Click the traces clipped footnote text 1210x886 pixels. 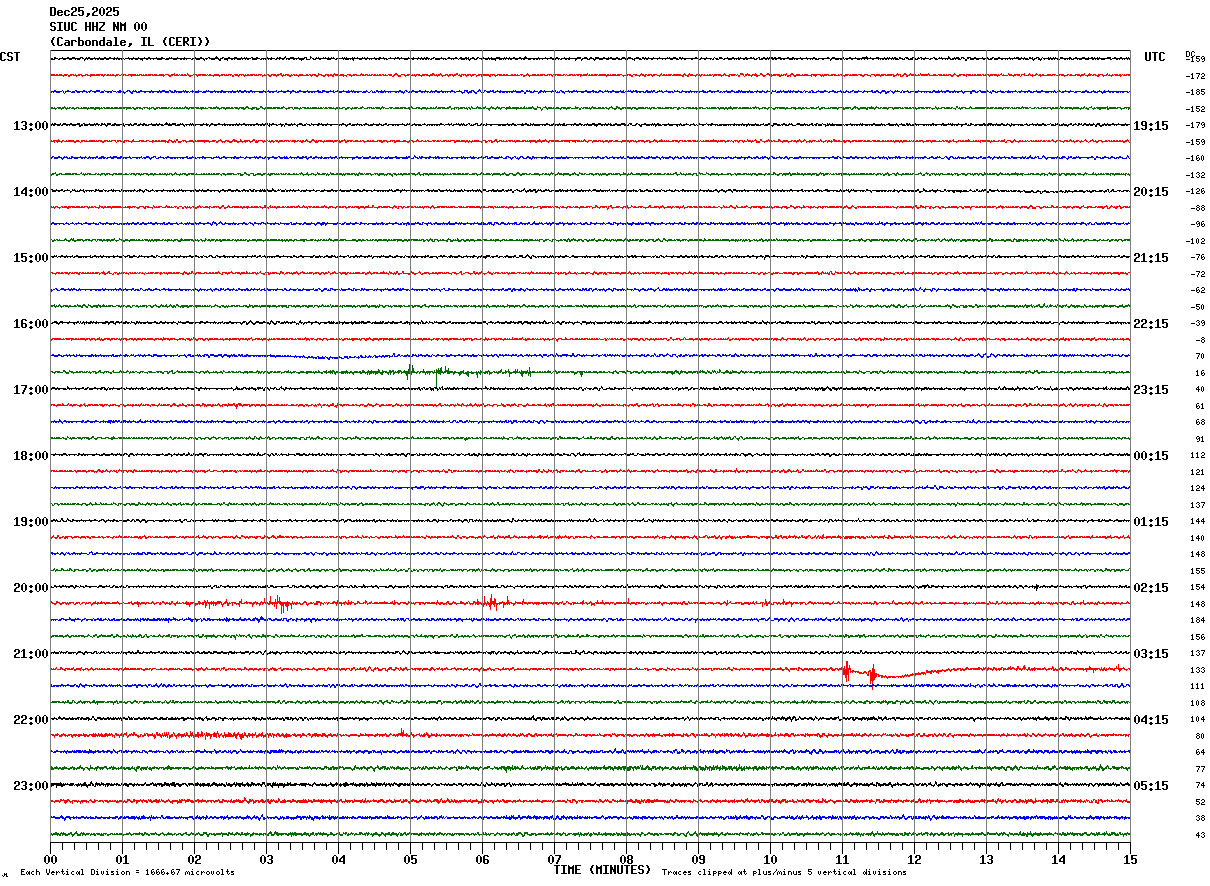point(784,872)
